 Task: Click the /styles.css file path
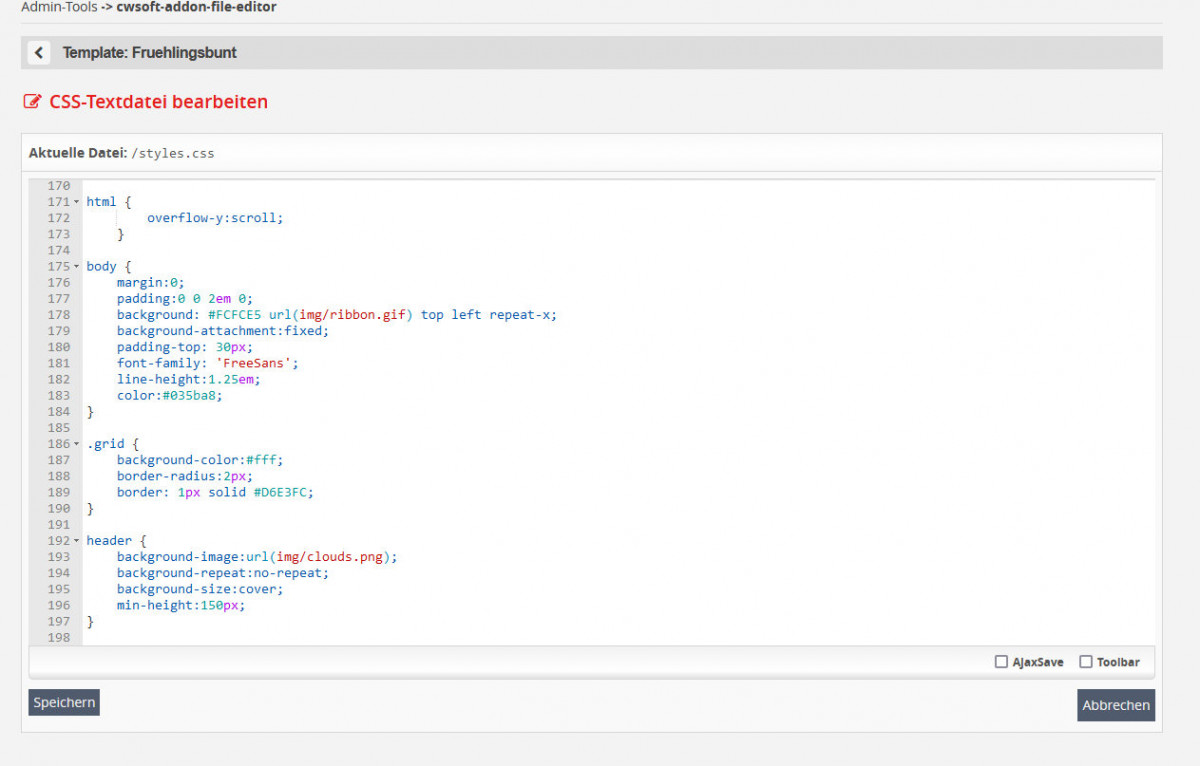coord(172,154)
